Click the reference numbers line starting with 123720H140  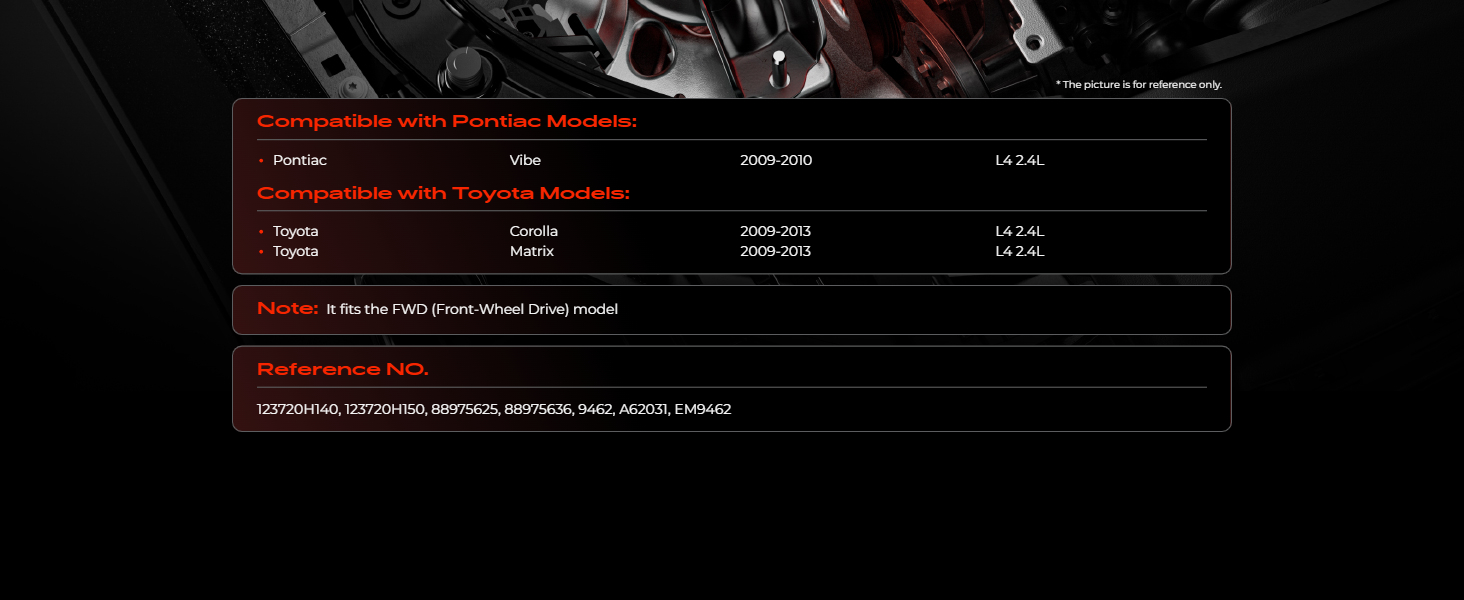[494, 409]
